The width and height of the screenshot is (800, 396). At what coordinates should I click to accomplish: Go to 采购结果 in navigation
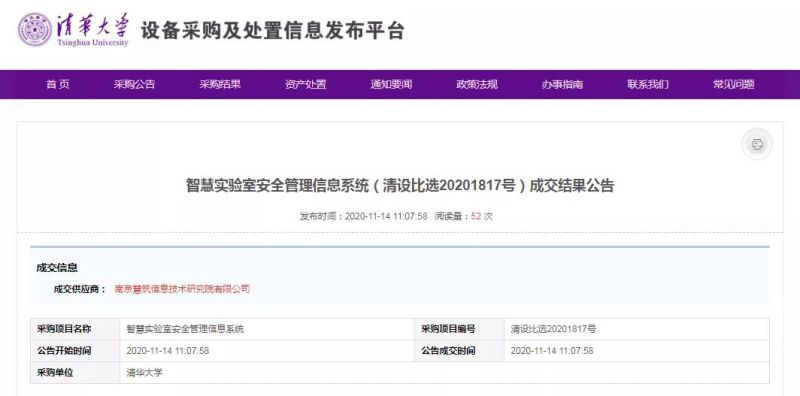tap(220, 85)
